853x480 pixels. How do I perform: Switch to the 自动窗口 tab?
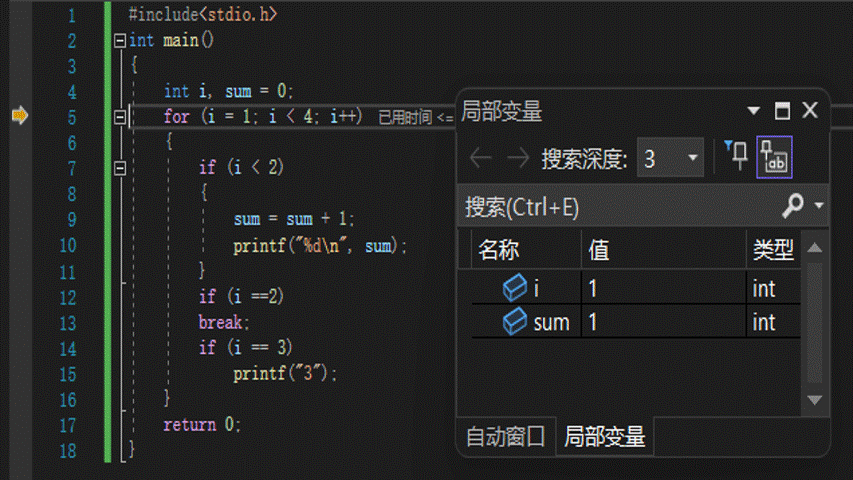(505, 436)
